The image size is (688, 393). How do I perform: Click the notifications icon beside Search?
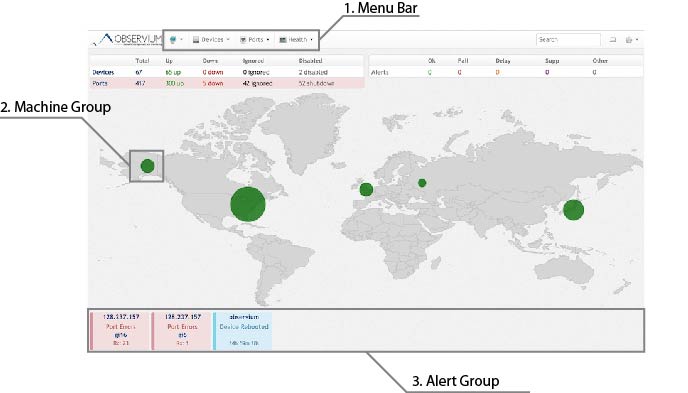coord(613,40)
